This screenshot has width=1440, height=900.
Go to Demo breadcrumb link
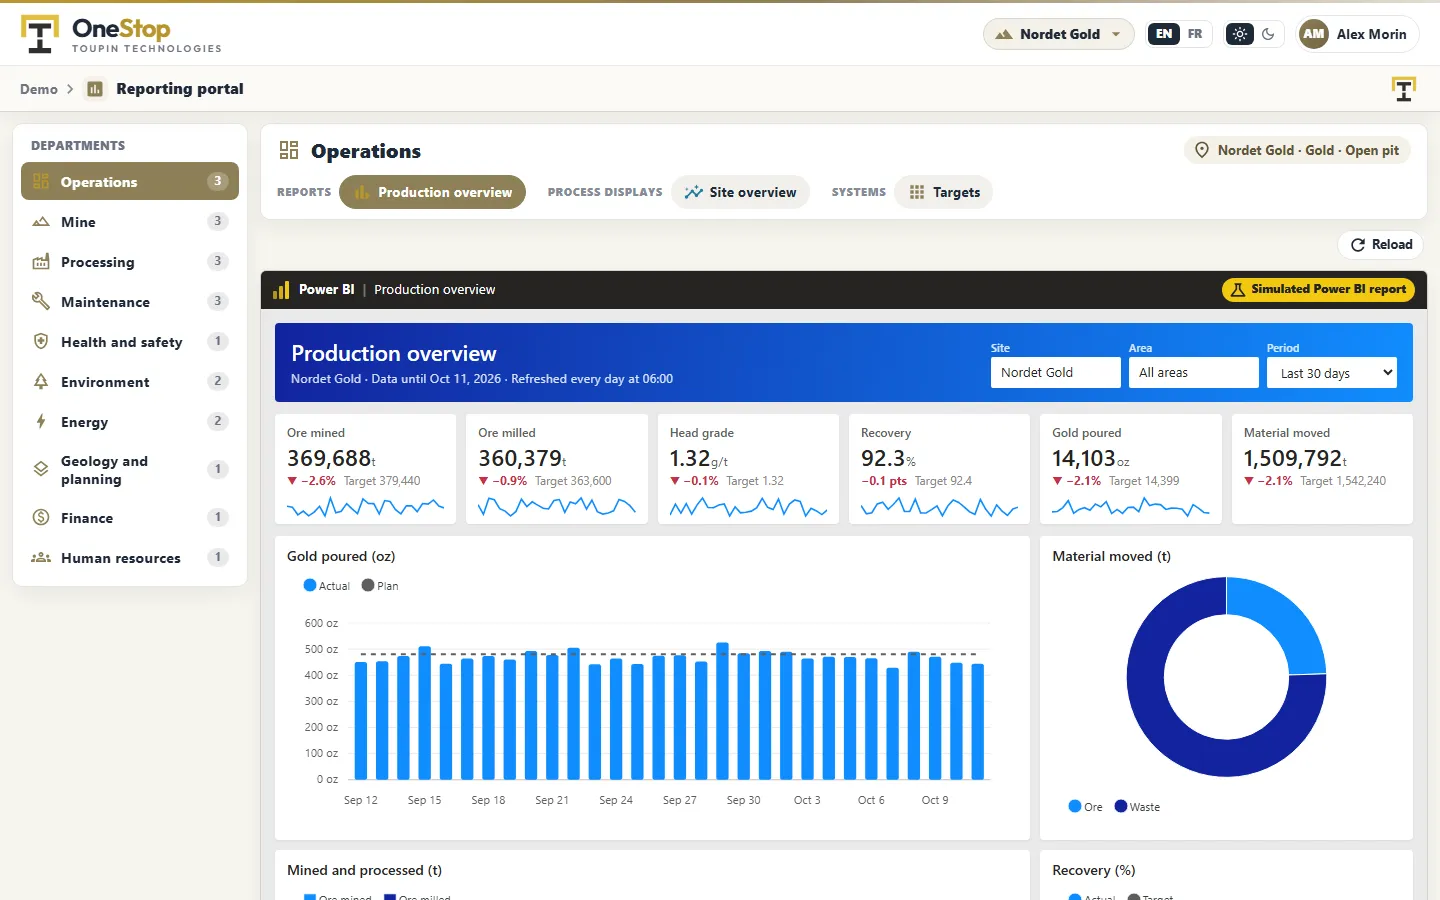click(39, 89)
